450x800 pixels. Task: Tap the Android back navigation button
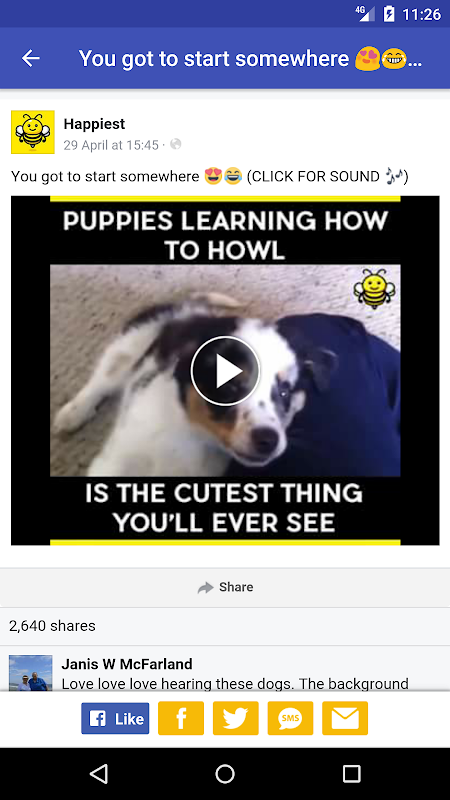point(99,773)
